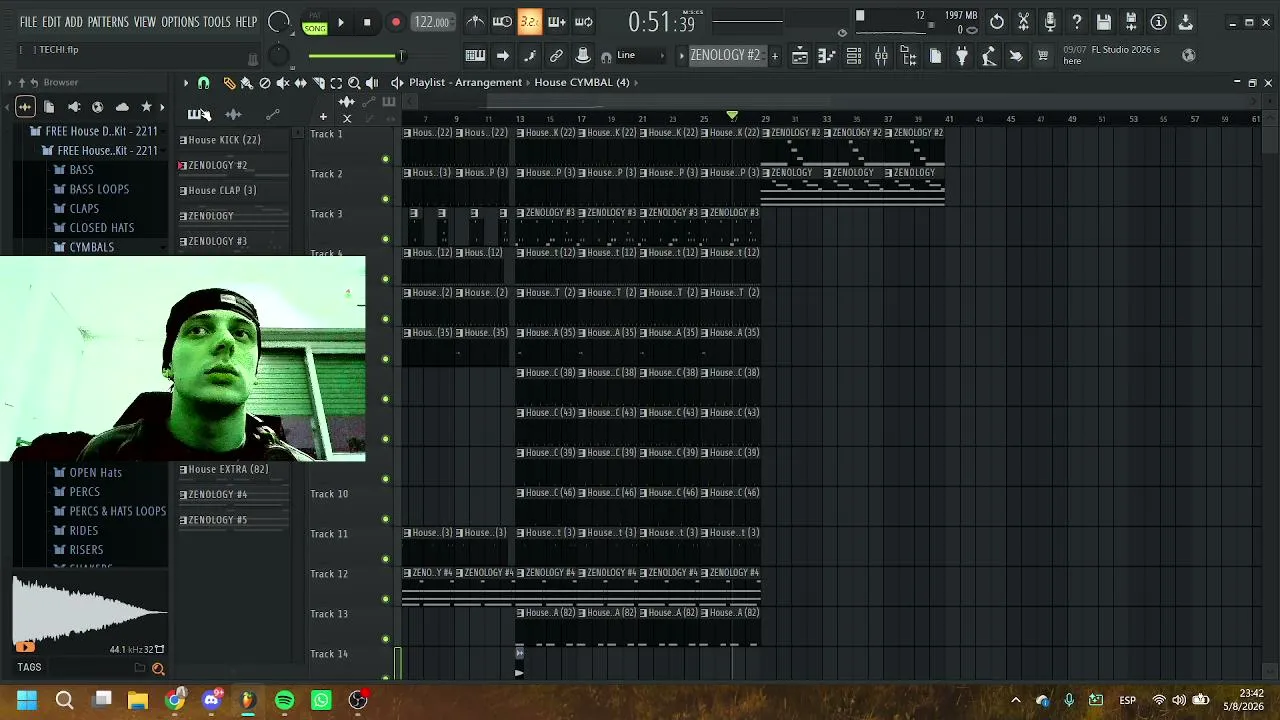Click the render/export audio icon

pyautogui.click(x=1131, y=22)
